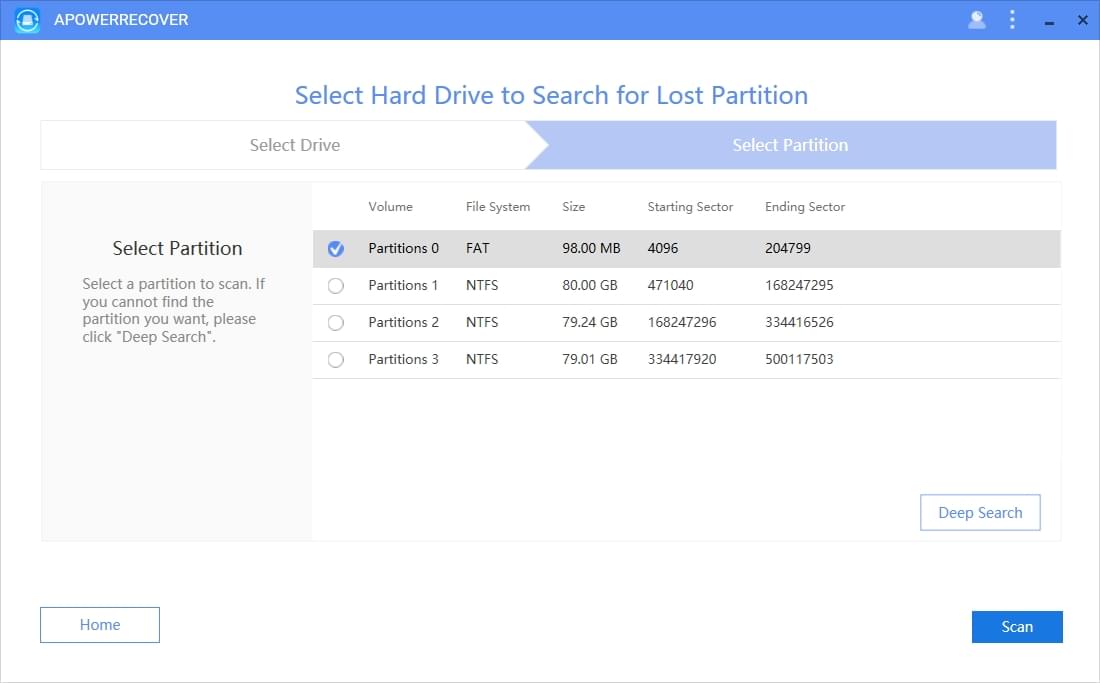
Task: Click the Volume column header
Action: tap(389, 207)
